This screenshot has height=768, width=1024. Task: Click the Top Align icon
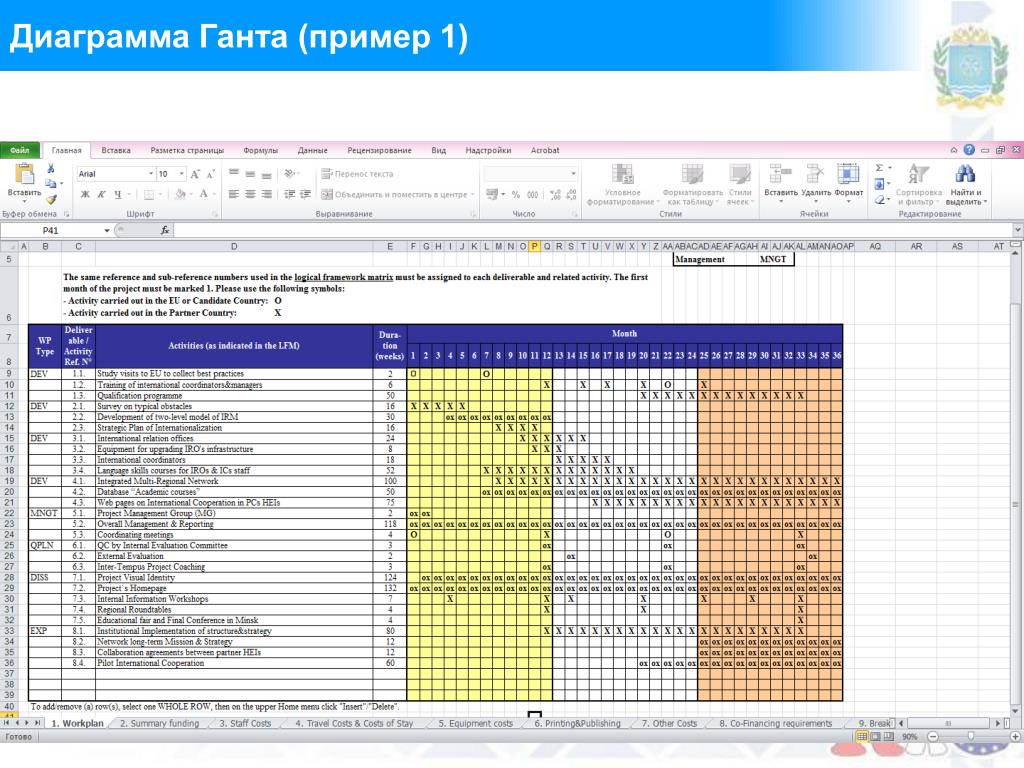(x=234, y=174)
